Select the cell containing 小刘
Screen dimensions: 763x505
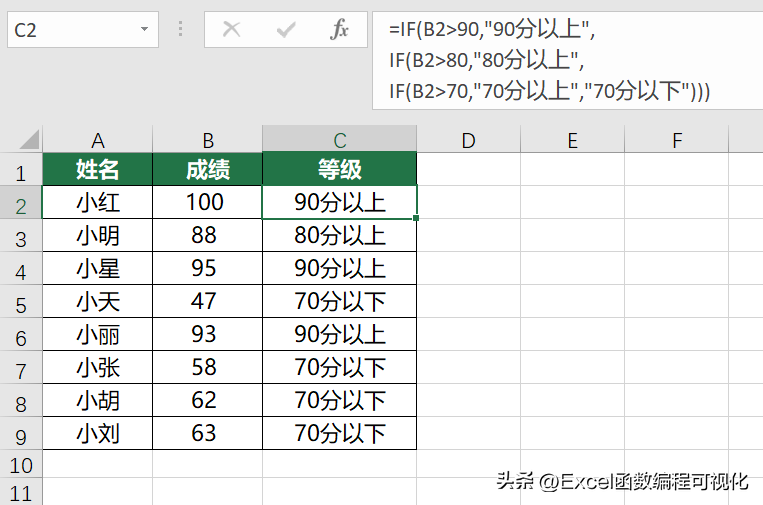click(98, 433)
